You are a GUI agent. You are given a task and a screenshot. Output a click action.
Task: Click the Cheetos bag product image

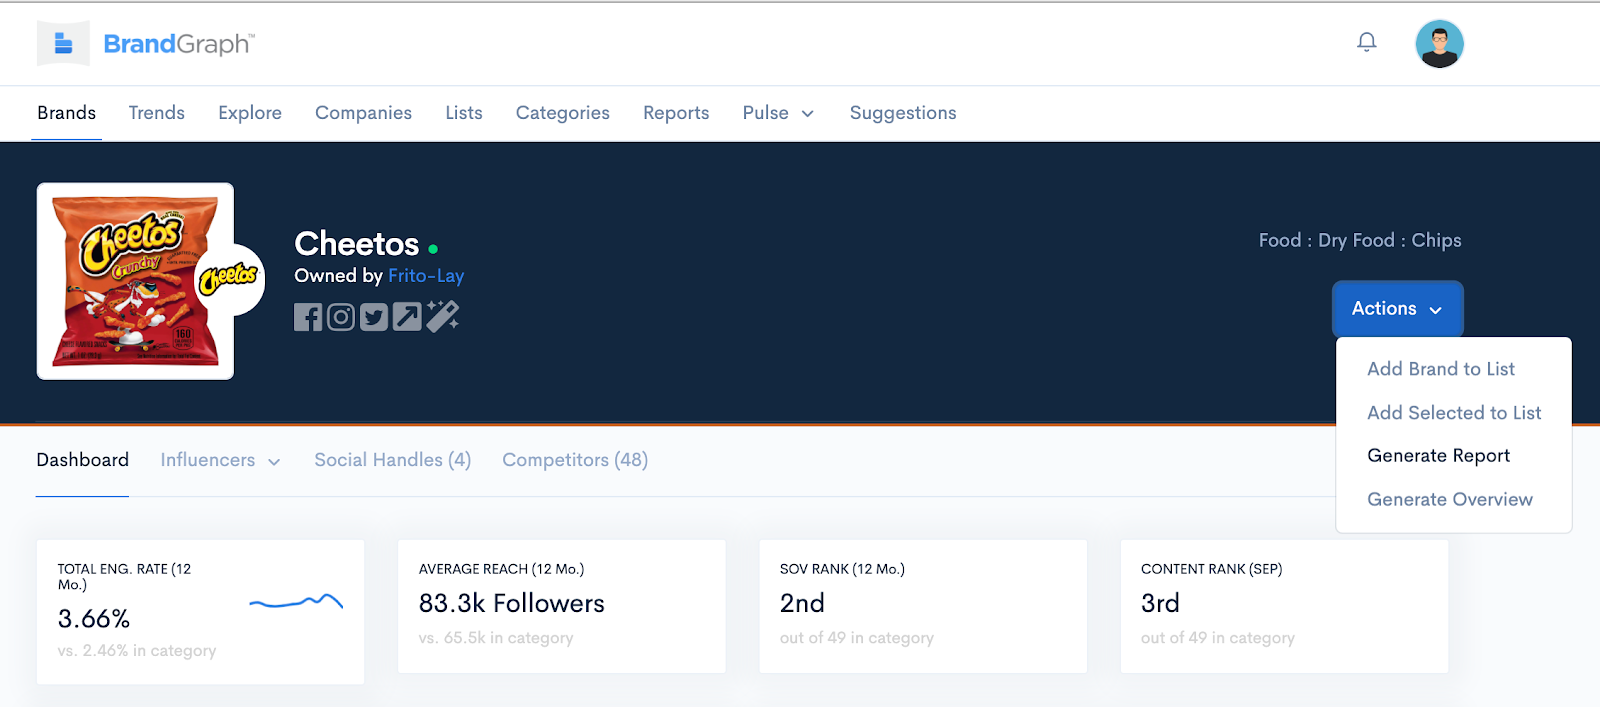tap(135, 281)
